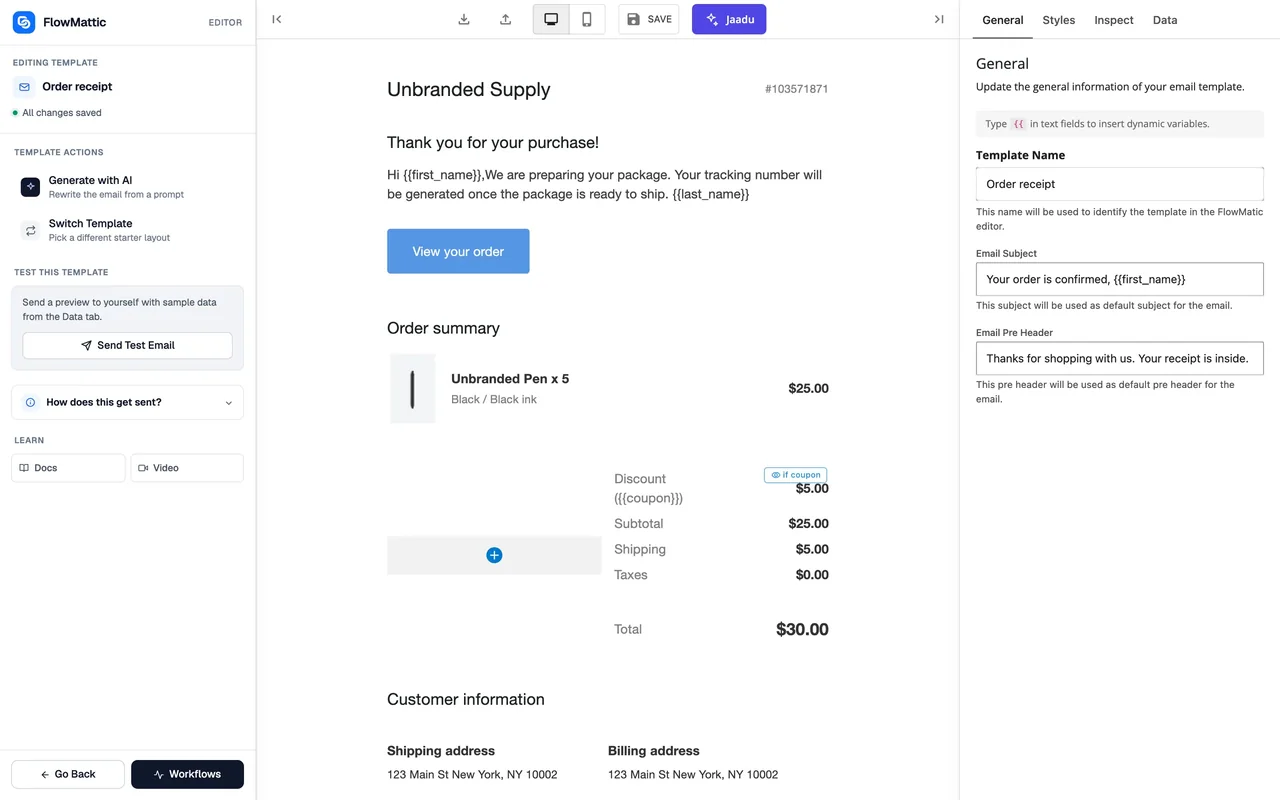Click the Discount ({{coupon}}) label
The image size is (1280, 800).
649,488
